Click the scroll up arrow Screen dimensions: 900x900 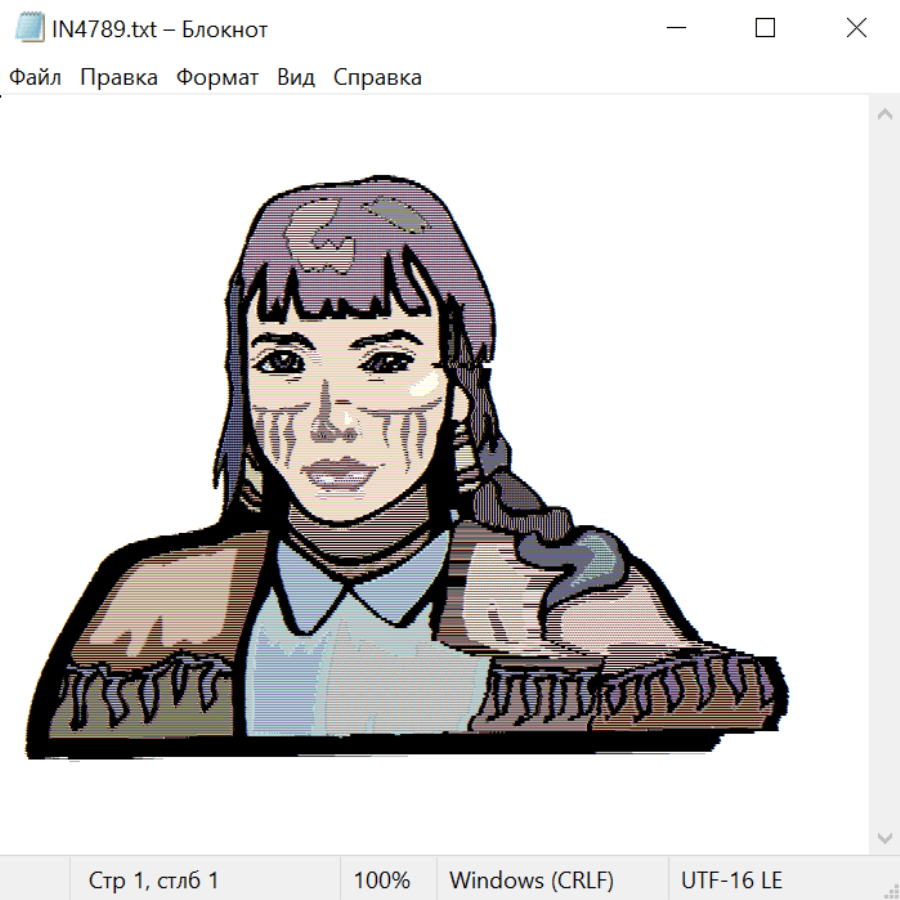[x=884, y=114]
